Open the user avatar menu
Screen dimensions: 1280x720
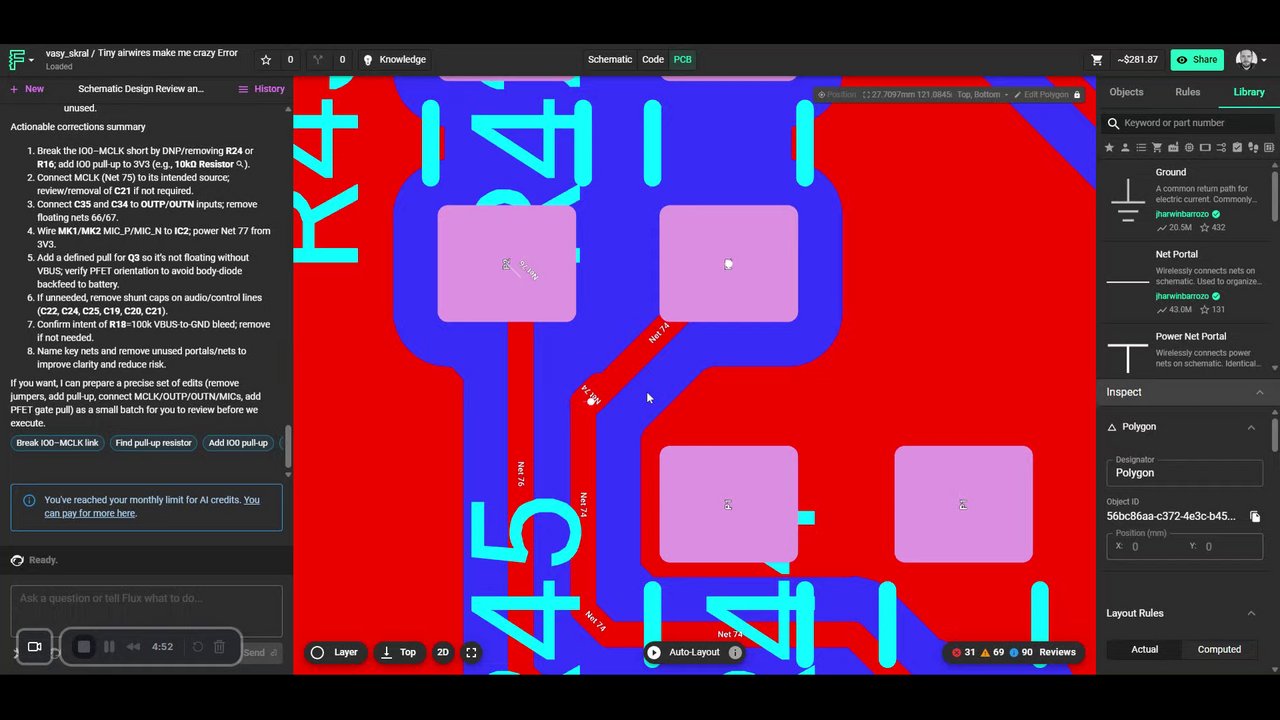click(x=1250, y=60)
